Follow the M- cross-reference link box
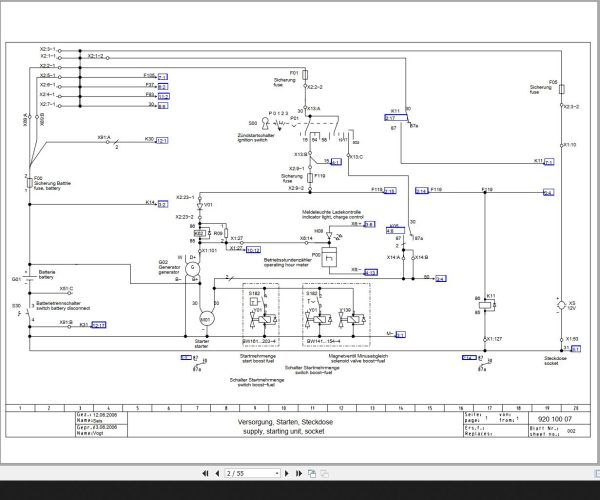This screenshot has width=600, height=500. pyautogui.click(x=400, y=335)
